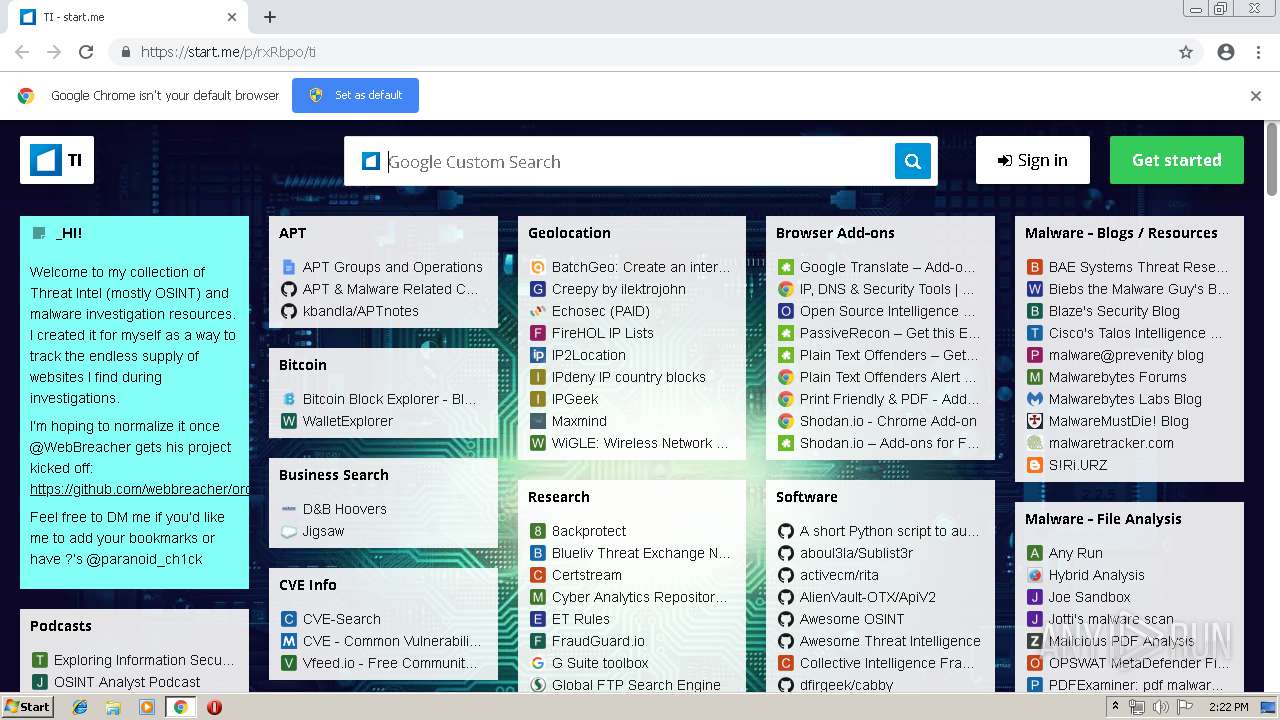Open the Echosec (PAID) link
The image size is (1280, 720).
(x=600, y=311)
